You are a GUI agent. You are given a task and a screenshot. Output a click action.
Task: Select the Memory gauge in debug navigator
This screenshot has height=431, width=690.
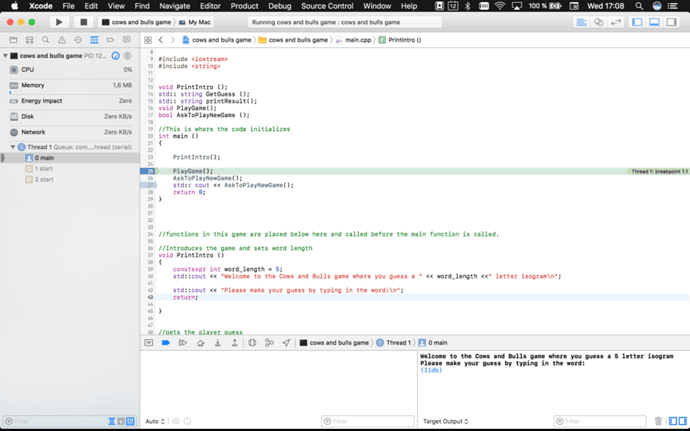[x=33, y=85]
